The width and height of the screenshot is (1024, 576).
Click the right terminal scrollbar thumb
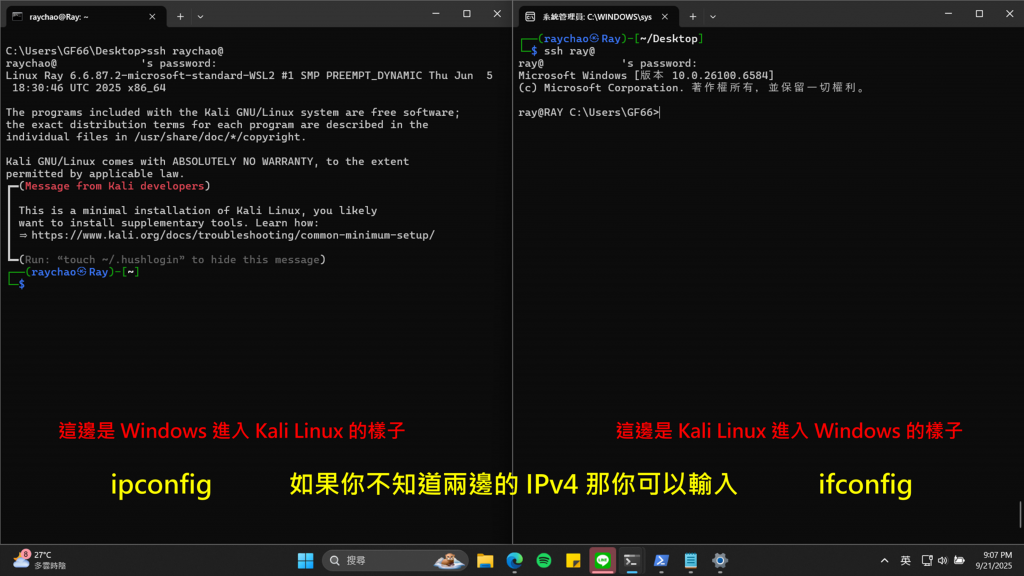pos(1020,514)
